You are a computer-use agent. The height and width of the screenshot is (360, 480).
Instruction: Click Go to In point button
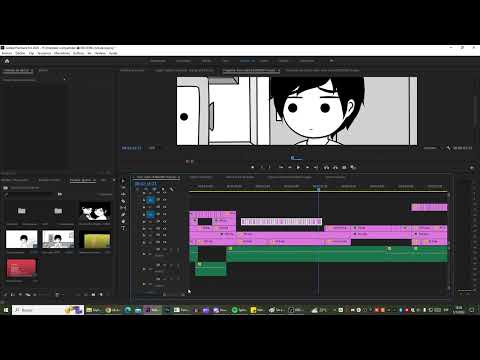281,167
